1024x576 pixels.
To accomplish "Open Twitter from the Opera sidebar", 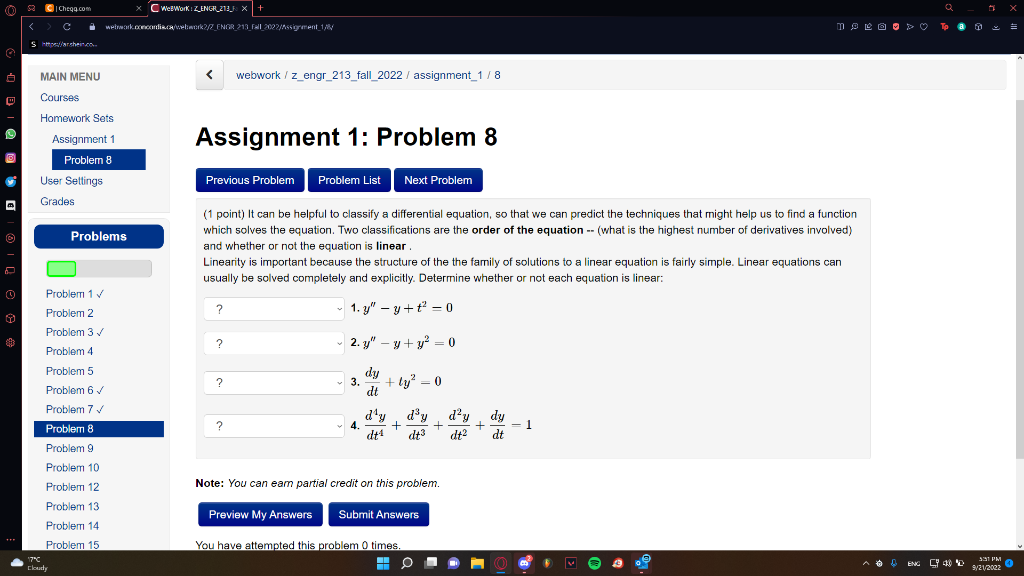I will pos(9,180).
